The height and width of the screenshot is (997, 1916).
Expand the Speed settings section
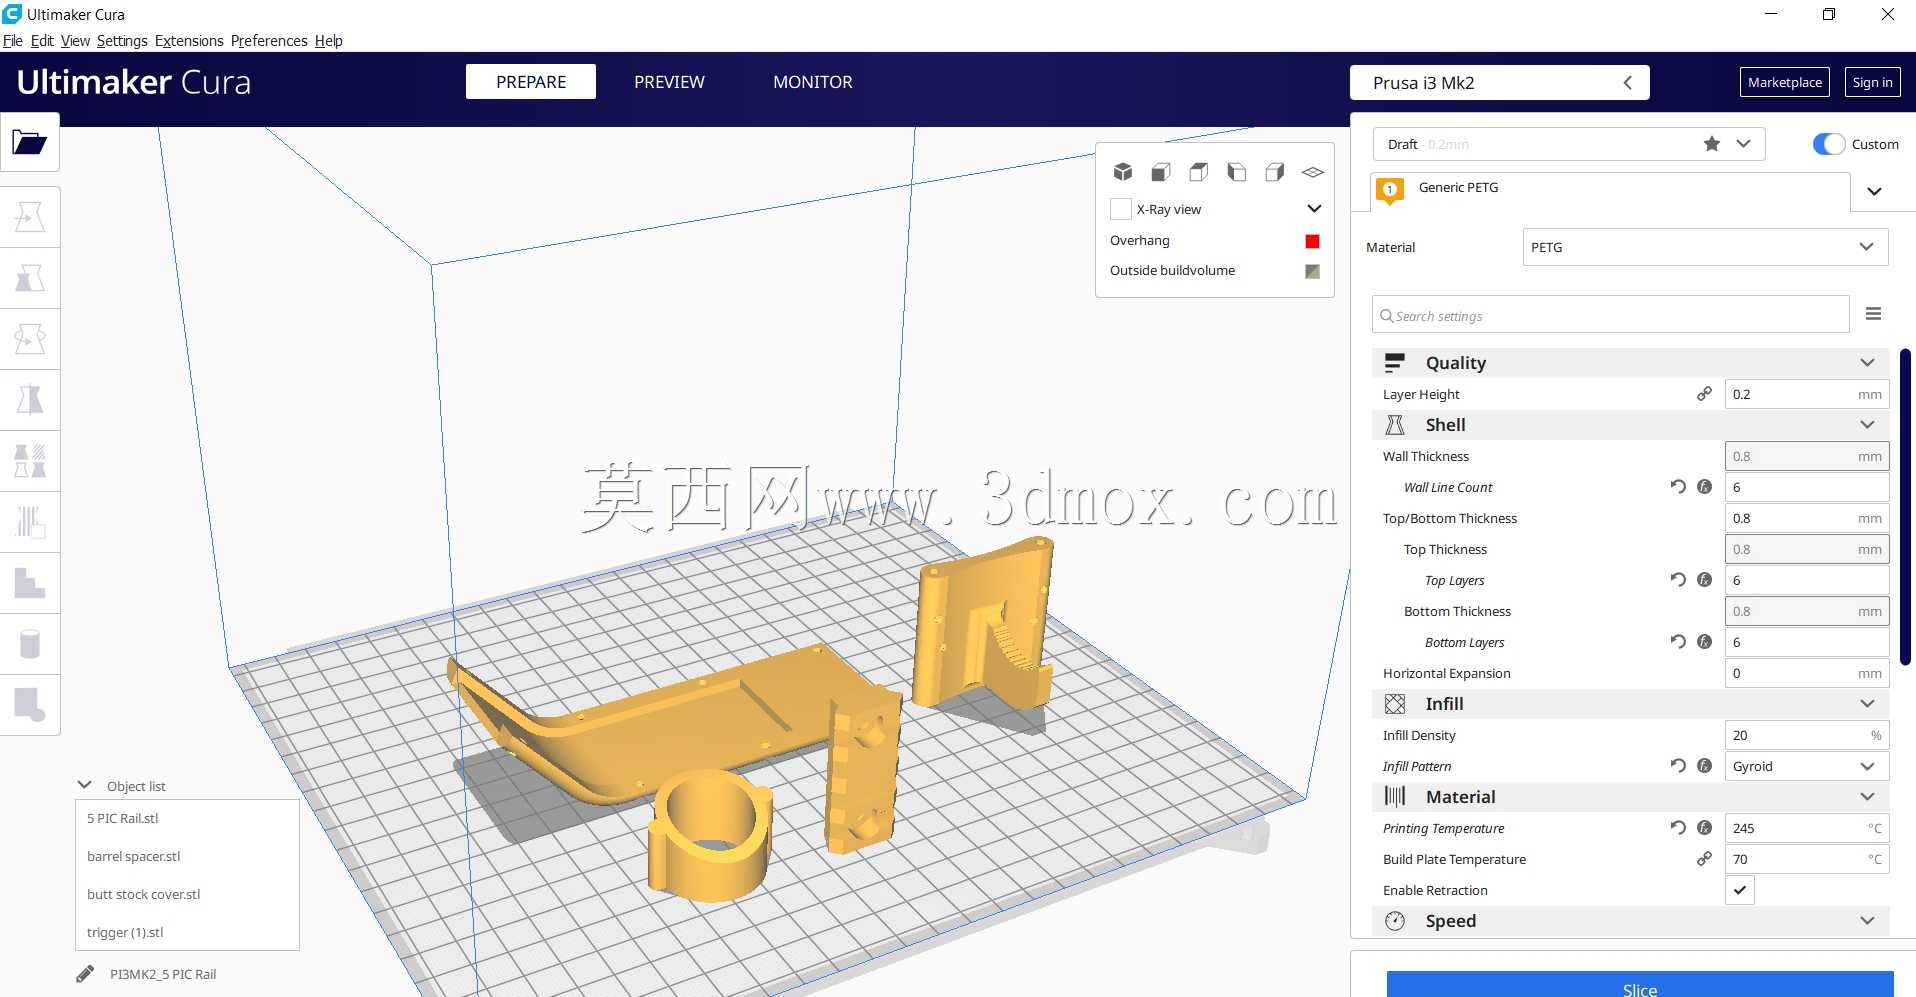point(1631,921)
